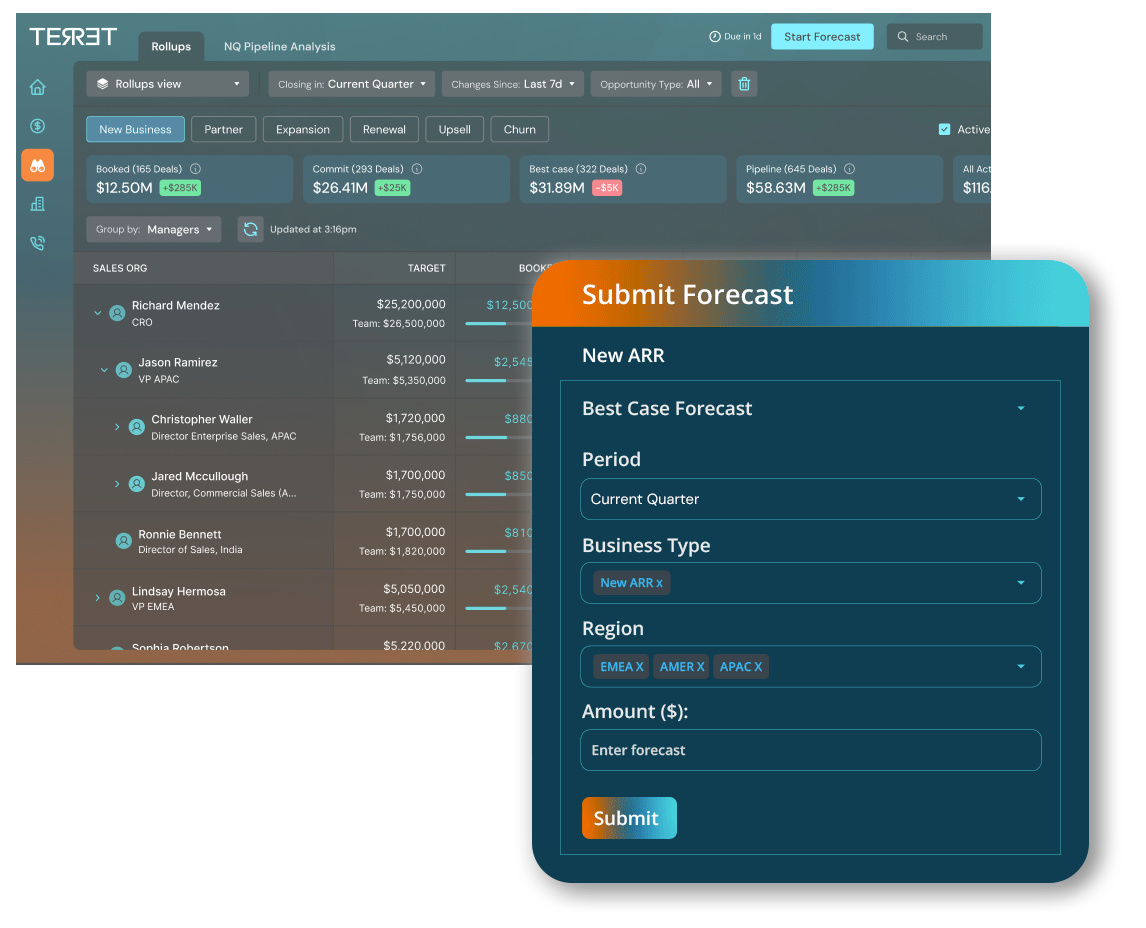Toggle the Active checkbox
The height and width of the screenshot is (928, 1146).
click(944, 129)
